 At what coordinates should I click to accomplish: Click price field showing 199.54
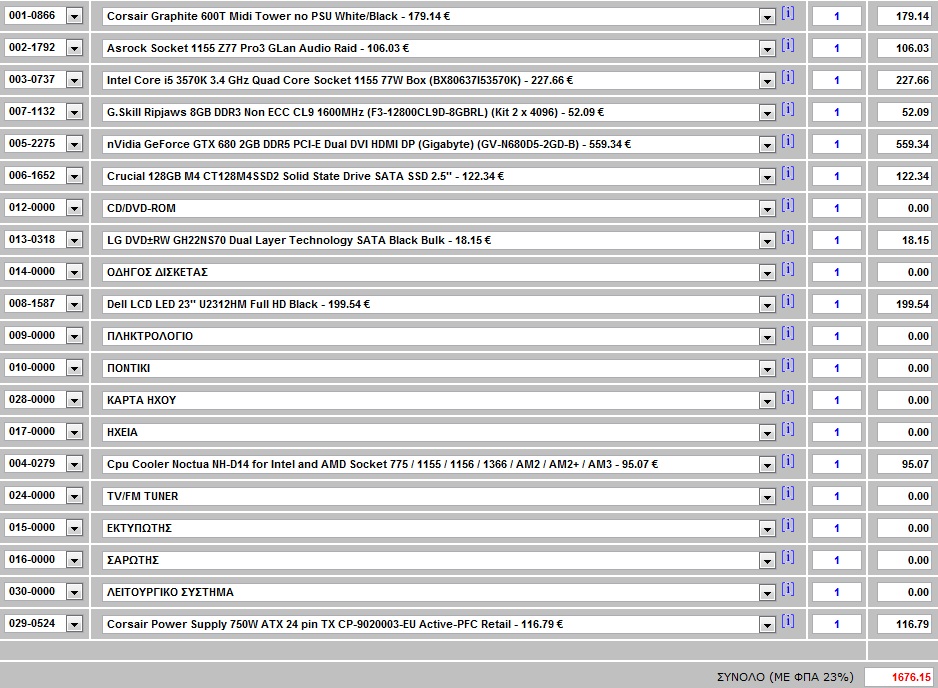click(x=904, y=304)
